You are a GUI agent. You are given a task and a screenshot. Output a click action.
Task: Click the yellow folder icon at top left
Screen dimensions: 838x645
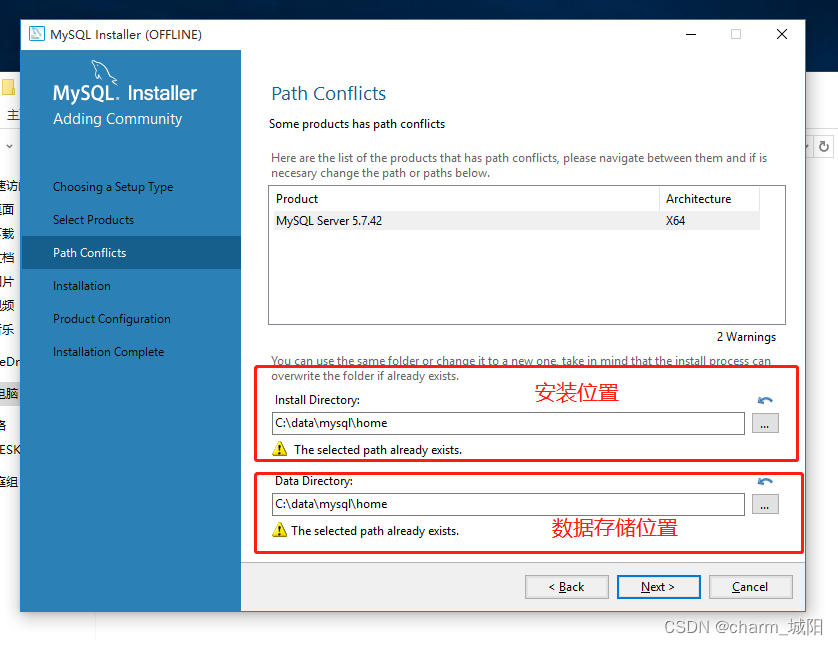(x=7, y=86)
